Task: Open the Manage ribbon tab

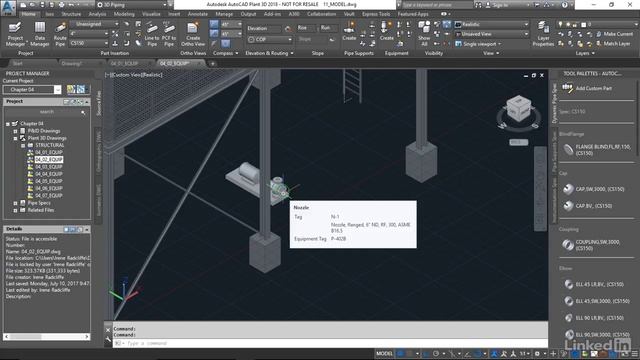Action: click(224, 14)
